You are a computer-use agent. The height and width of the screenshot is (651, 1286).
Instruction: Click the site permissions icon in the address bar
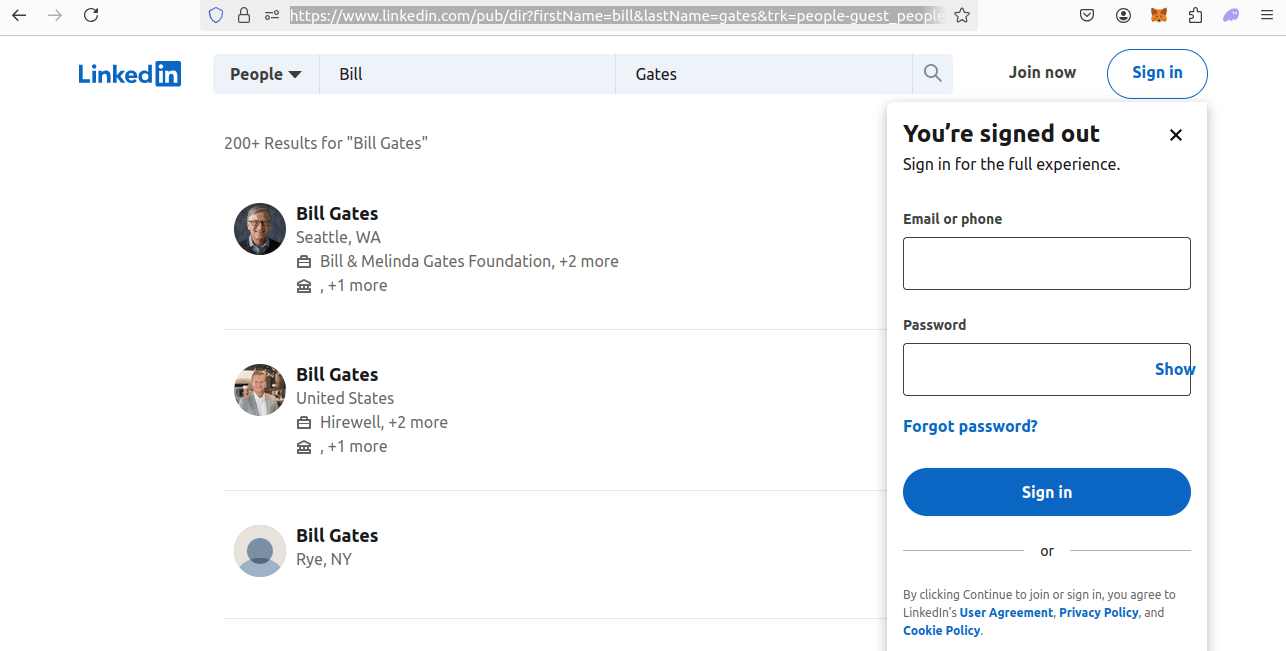(272, 15)
